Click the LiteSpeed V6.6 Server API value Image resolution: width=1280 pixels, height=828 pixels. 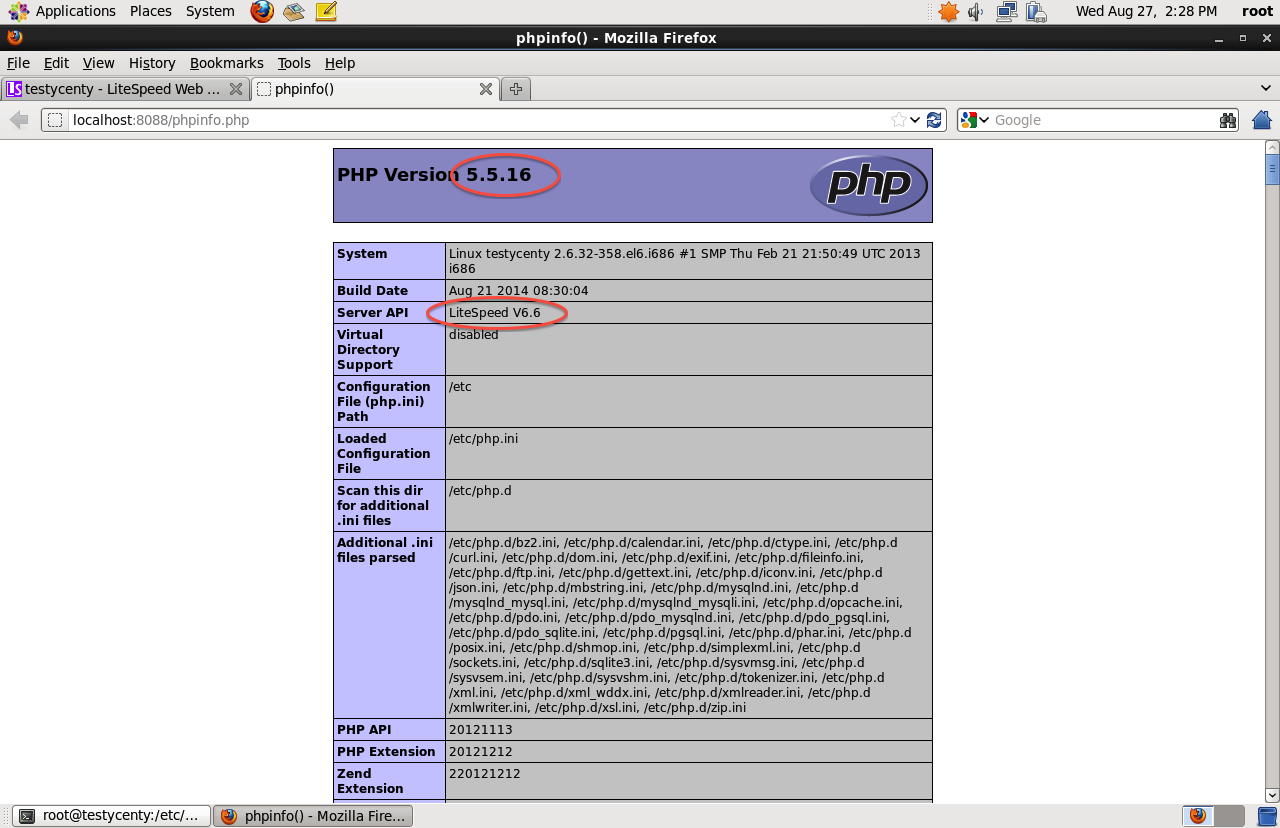point(495,313)
